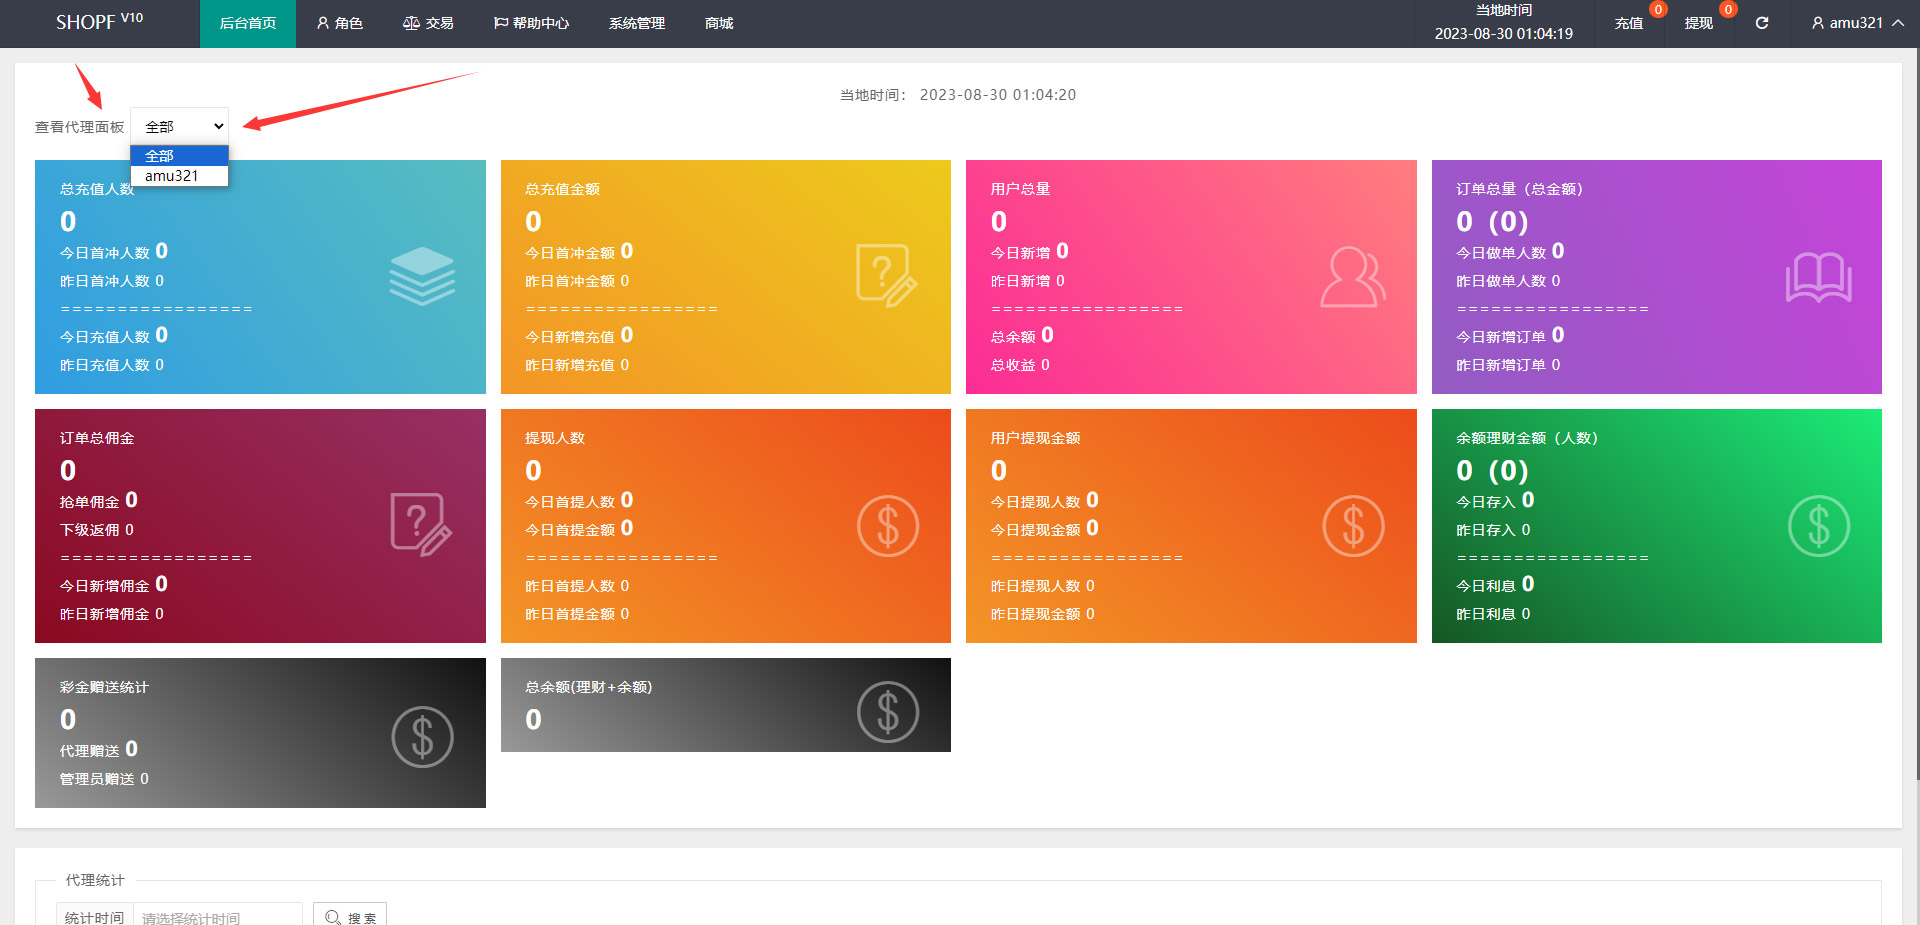Click the 统计时间 date input field

(220, 917)
